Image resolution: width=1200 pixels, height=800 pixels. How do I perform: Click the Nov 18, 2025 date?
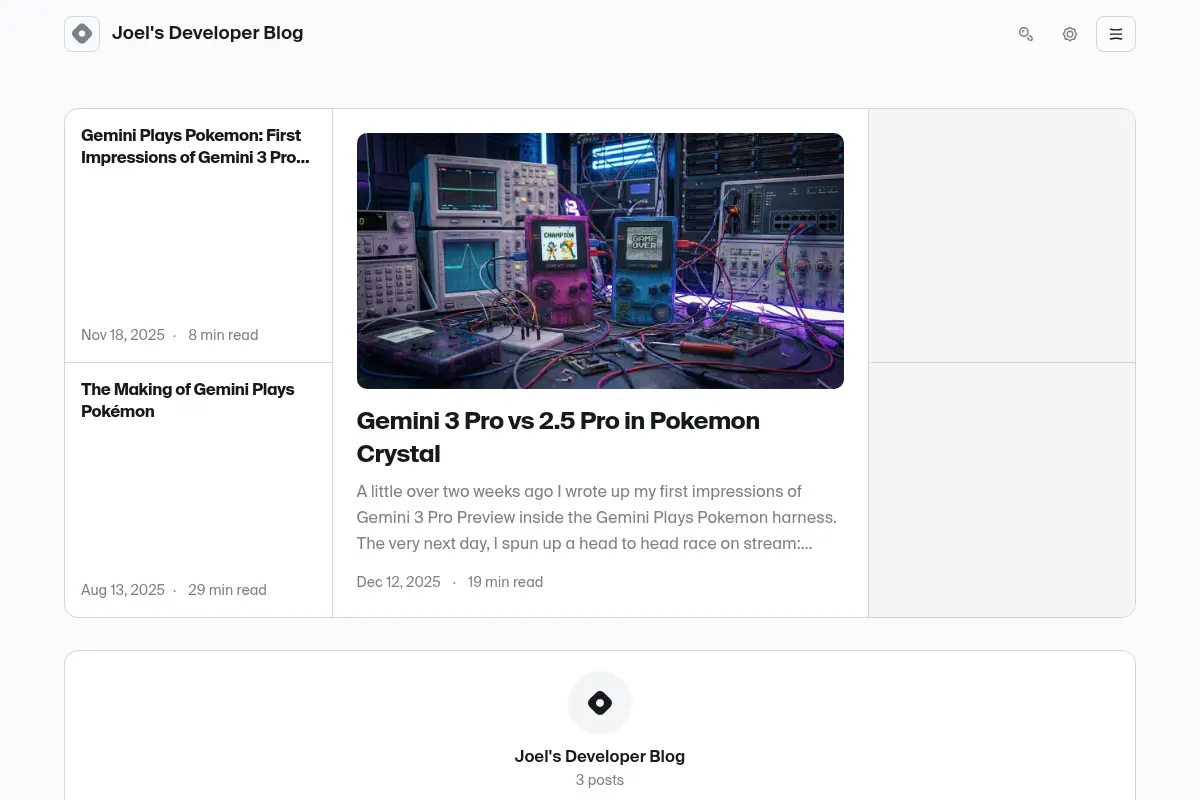[123, 335]
